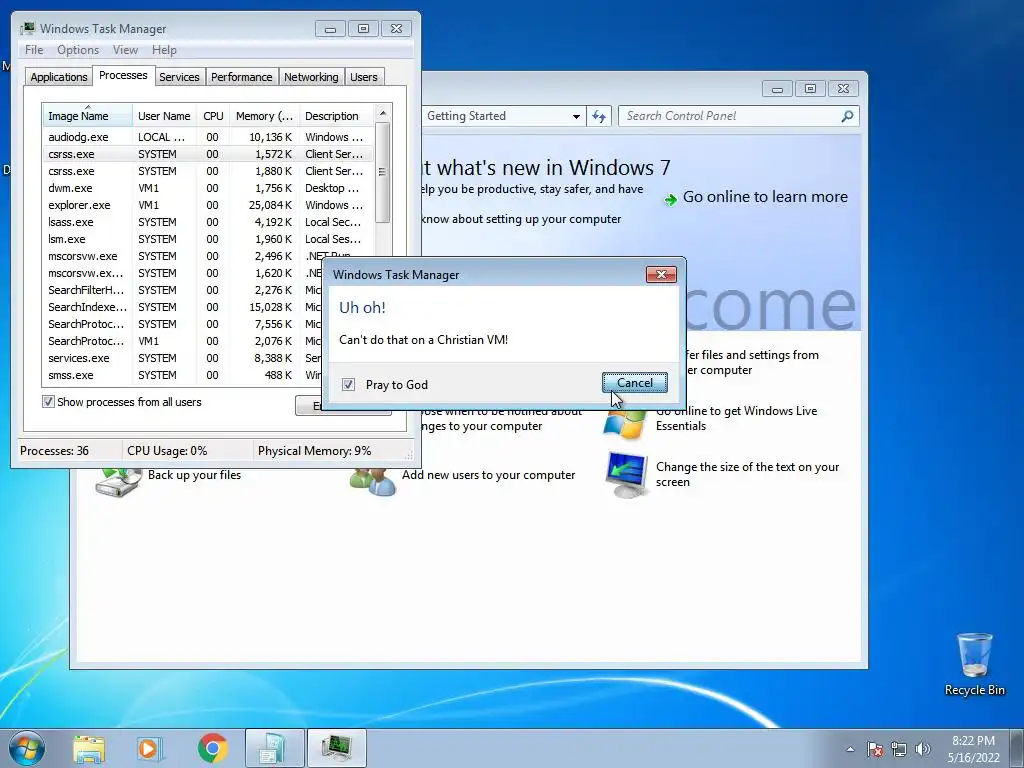Image resolution: width=1024 pixels, height=768 pixels.
Task: Switch to the Applications tab
Action: coord(59,77)
